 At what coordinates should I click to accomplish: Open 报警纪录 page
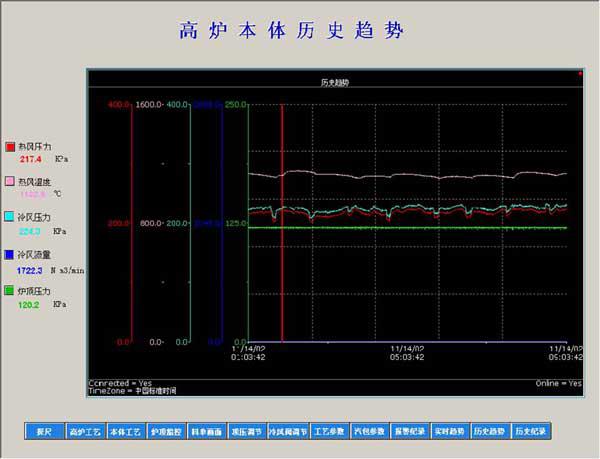tap(410, 431)
